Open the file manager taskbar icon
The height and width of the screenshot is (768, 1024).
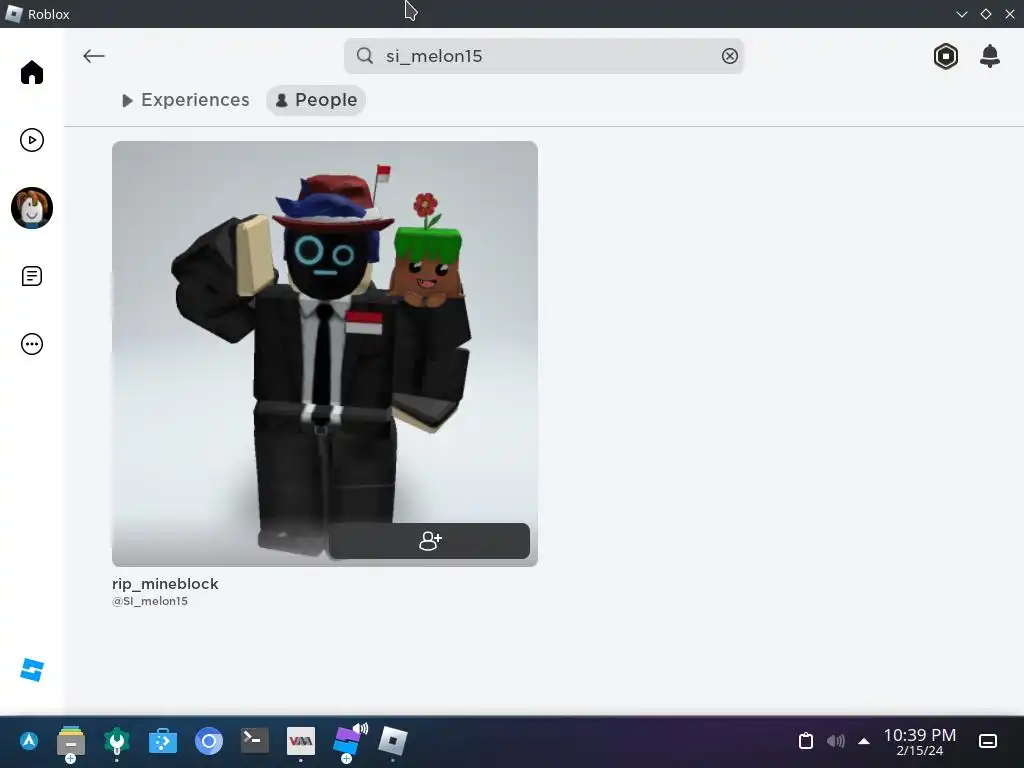tap(71, 741)
